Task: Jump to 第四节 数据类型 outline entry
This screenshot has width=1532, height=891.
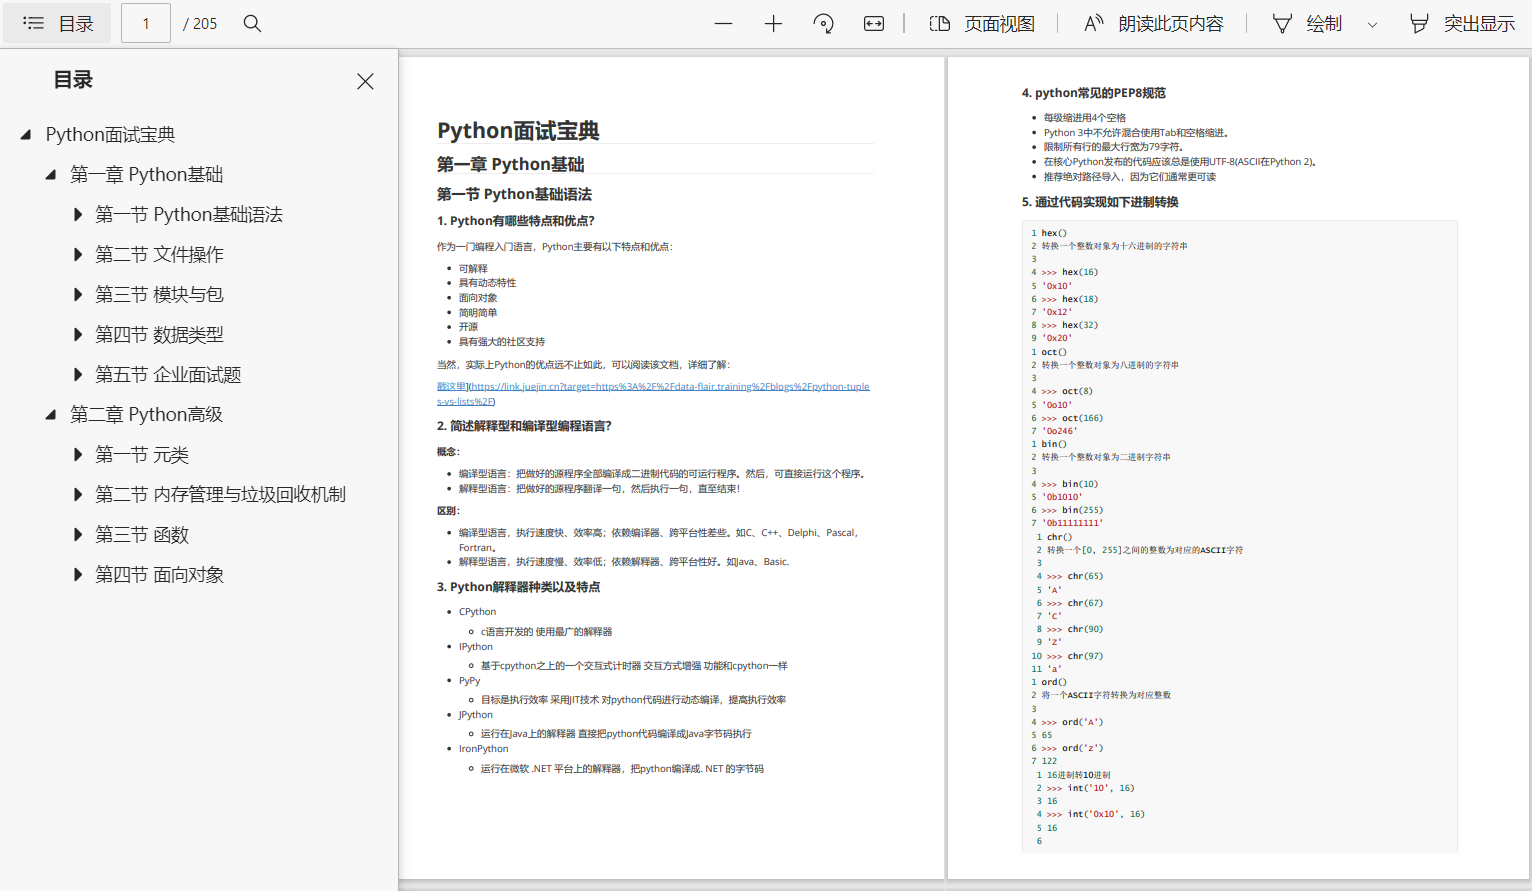Action: pyautogui.click(x=159, y=334)
